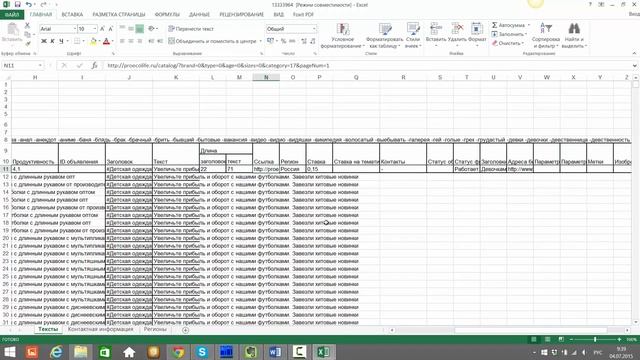Switch to the ДАННЫЕ ribbon tab
640x360 pixels.
click(199, 15)
